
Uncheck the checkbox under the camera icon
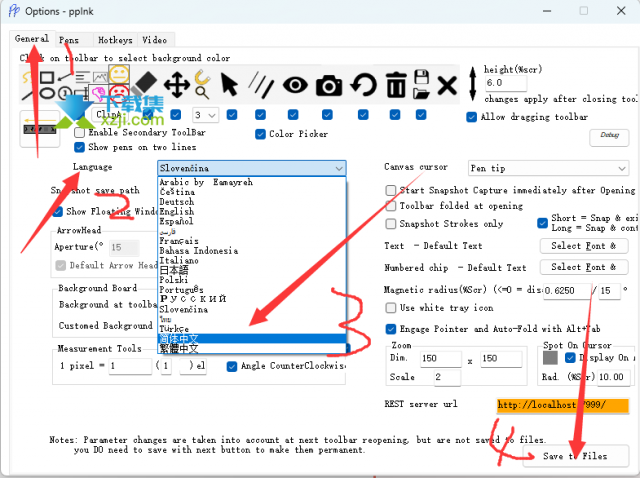[327, 115]
